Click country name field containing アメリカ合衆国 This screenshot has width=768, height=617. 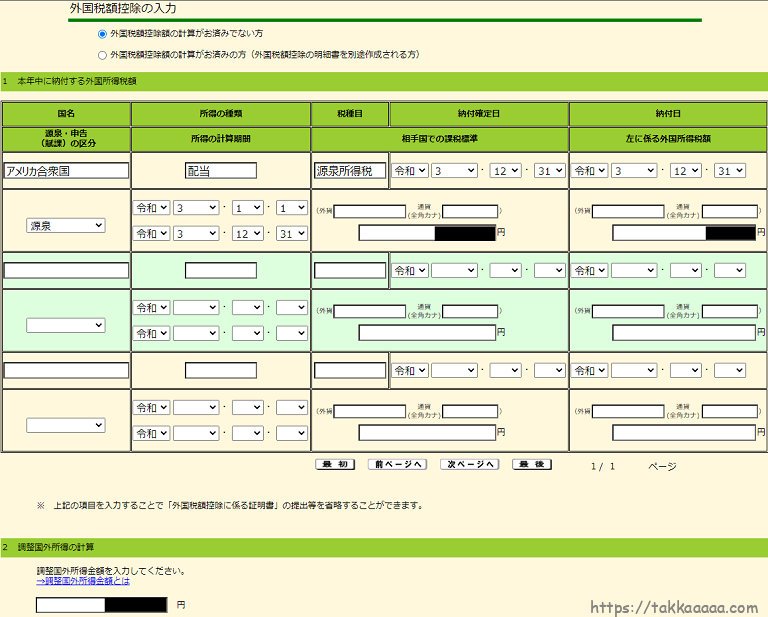(66, 171)
